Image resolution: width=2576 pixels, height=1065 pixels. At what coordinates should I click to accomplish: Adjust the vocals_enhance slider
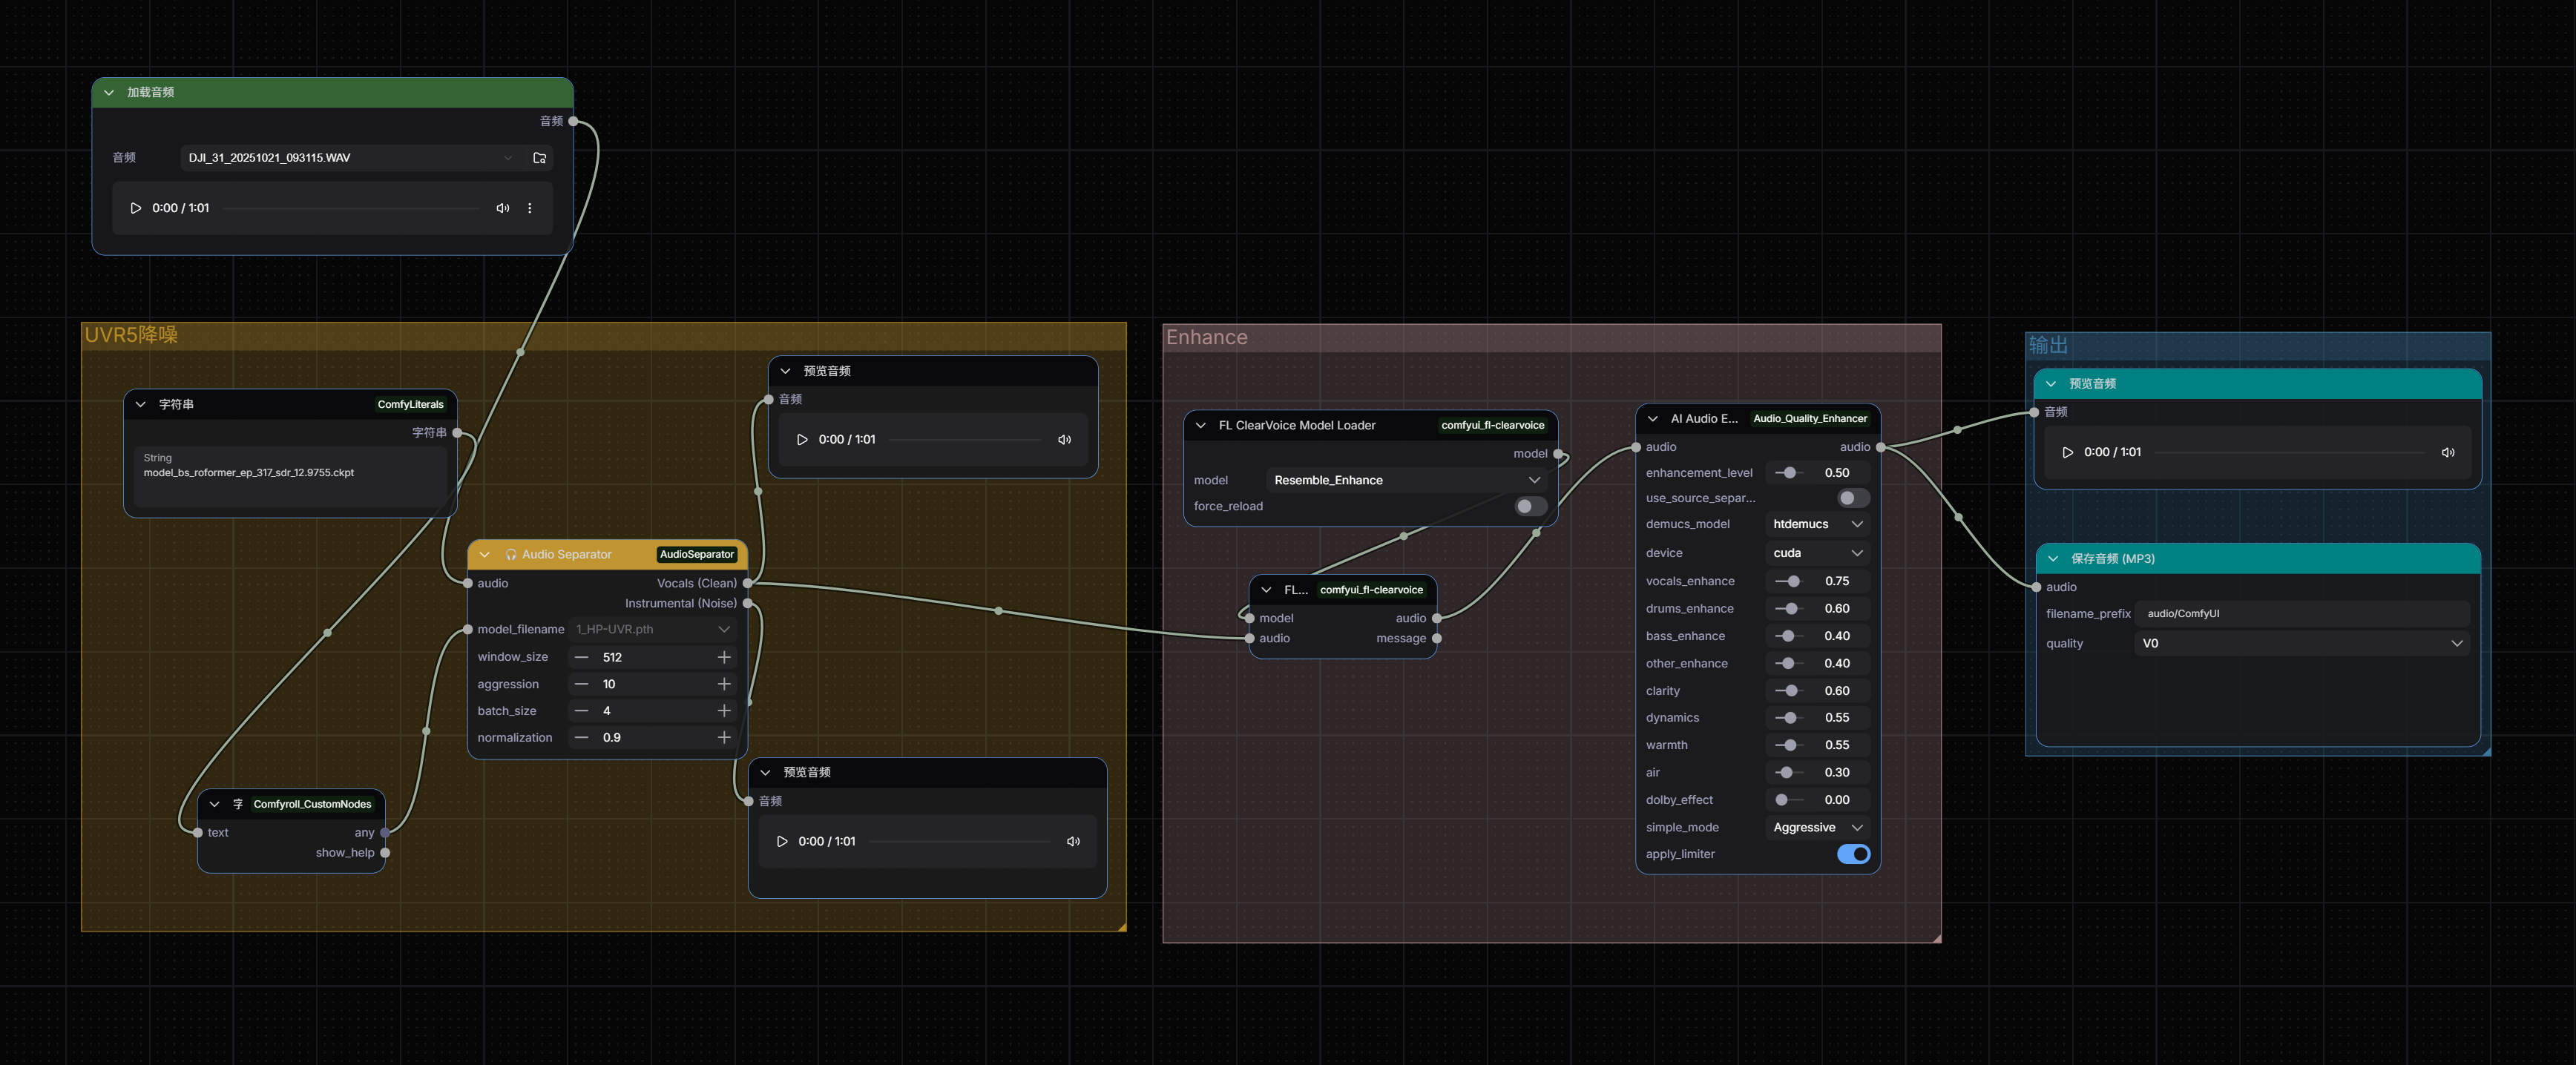(x=1793, y=581)
